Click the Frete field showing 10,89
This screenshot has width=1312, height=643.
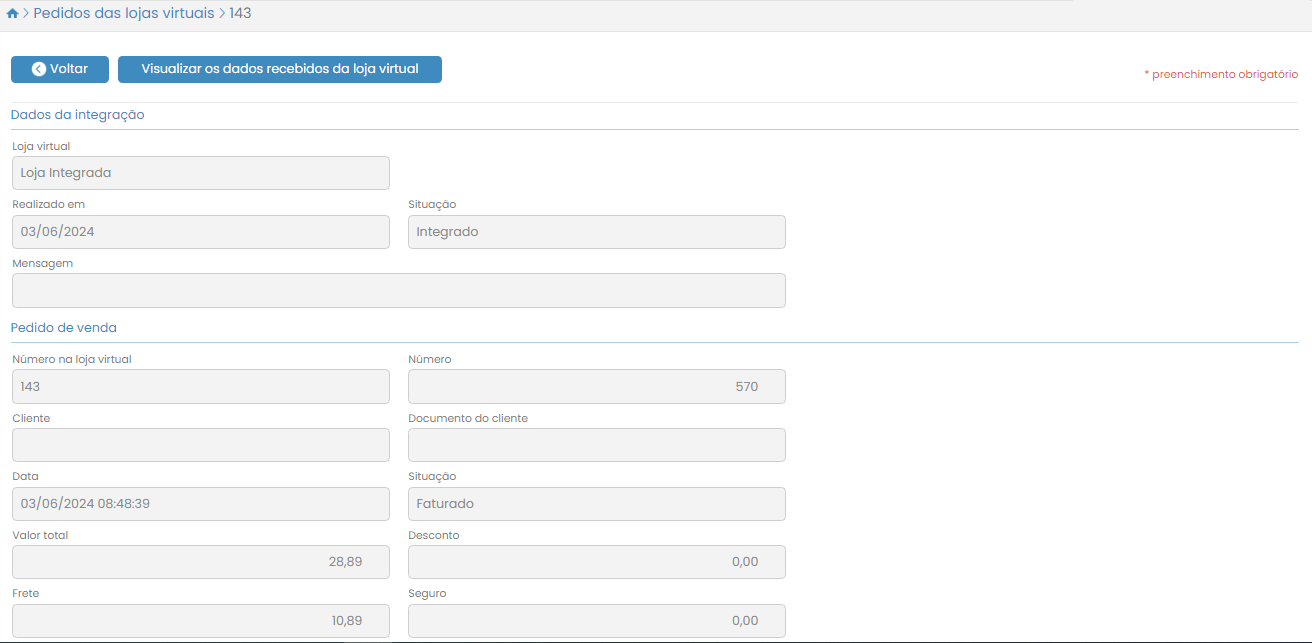coord(200,621)
